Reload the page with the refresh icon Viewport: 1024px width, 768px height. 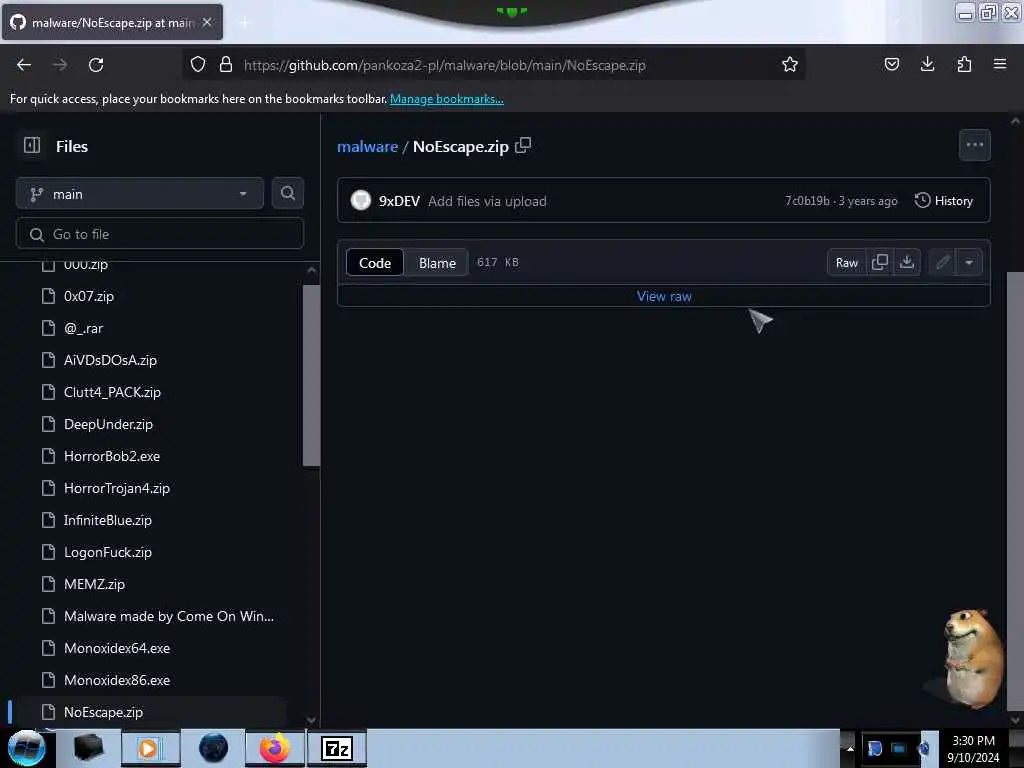click(96, 65)
